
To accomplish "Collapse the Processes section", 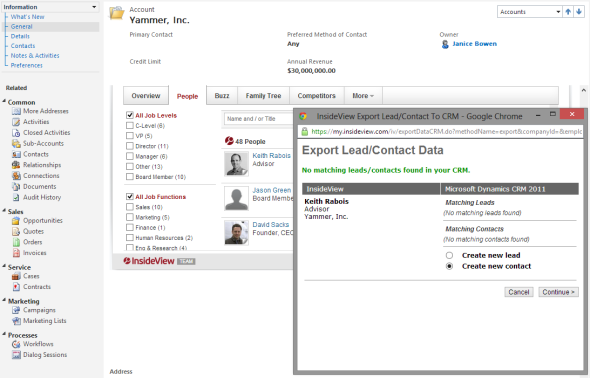I will [x=4, y=334].
